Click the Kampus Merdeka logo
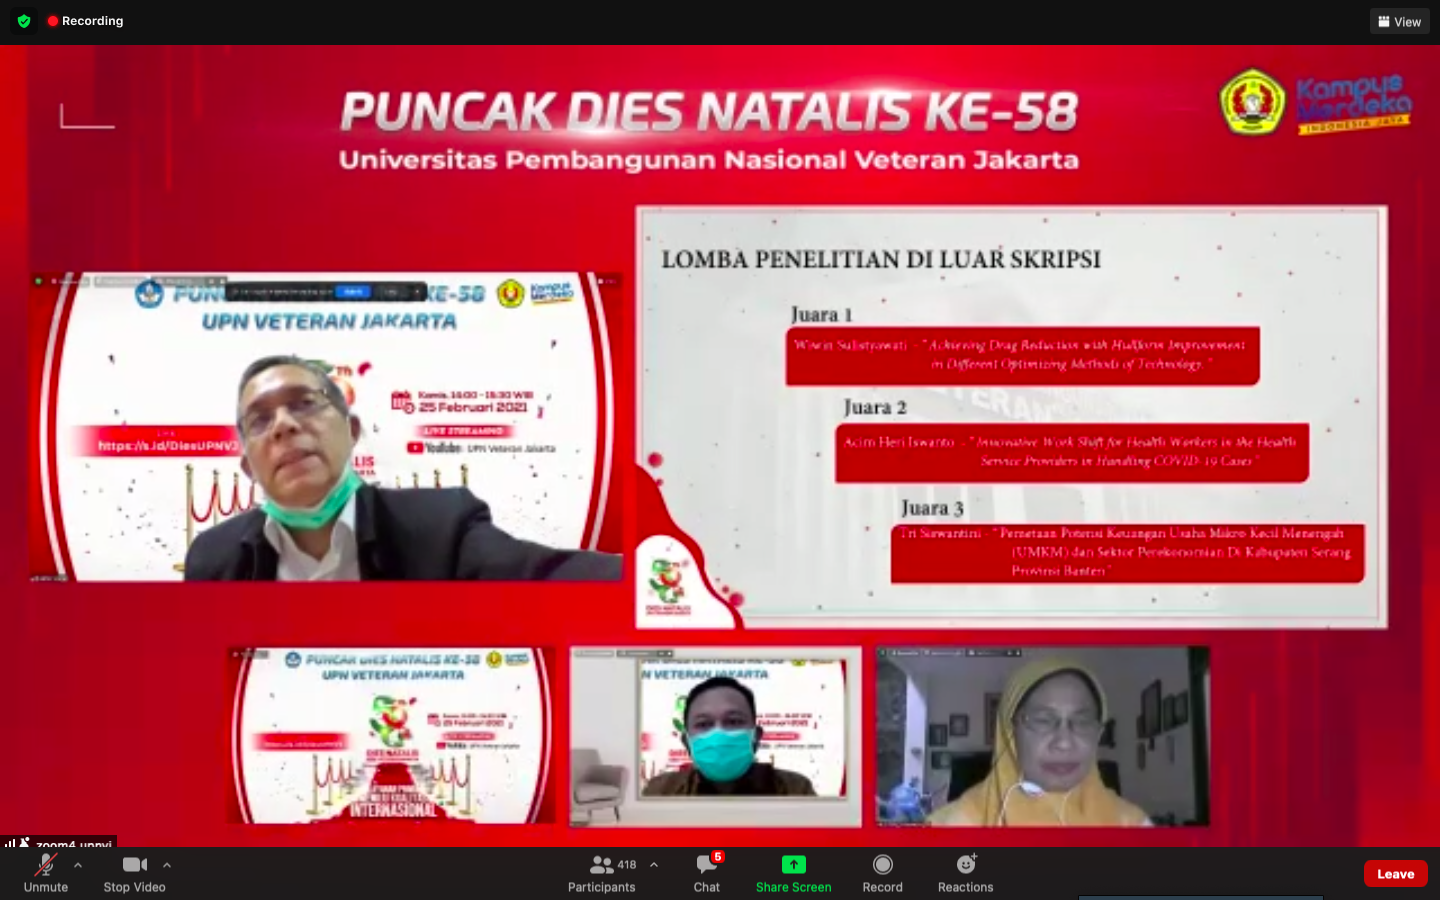 1353,103
